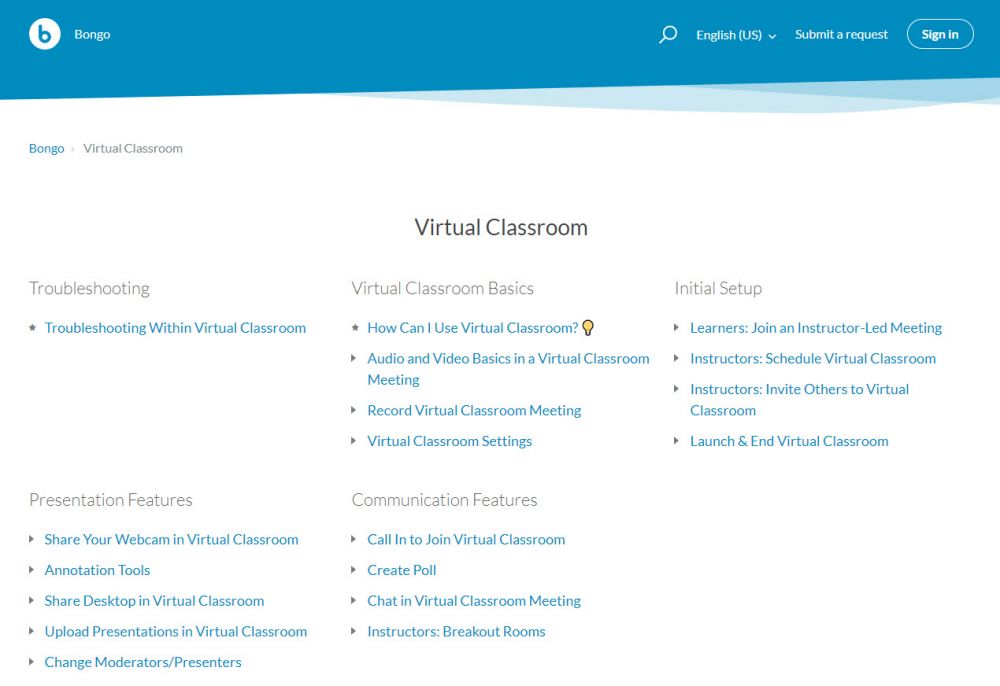Viewport: 1000px width, 686px height.
Task: Click the Bongo logo icon
Action: point(45,34)
